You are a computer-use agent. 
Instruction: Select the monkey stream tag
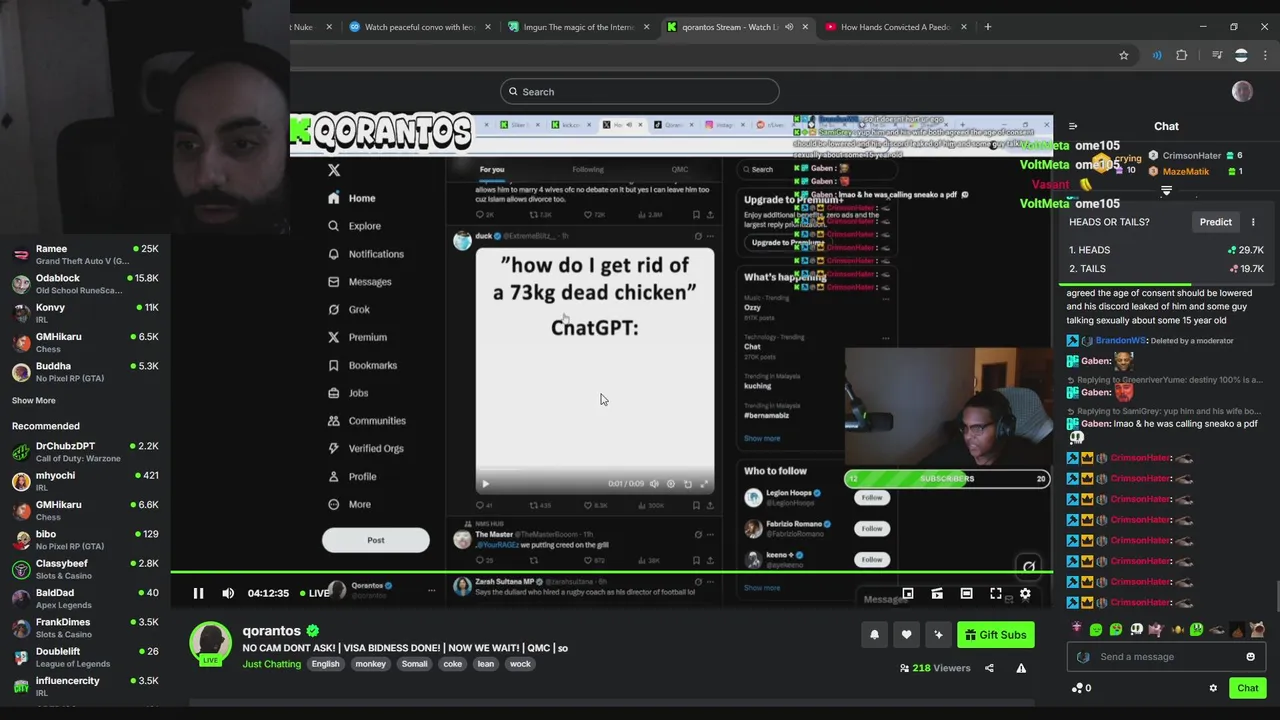(370, 664)
